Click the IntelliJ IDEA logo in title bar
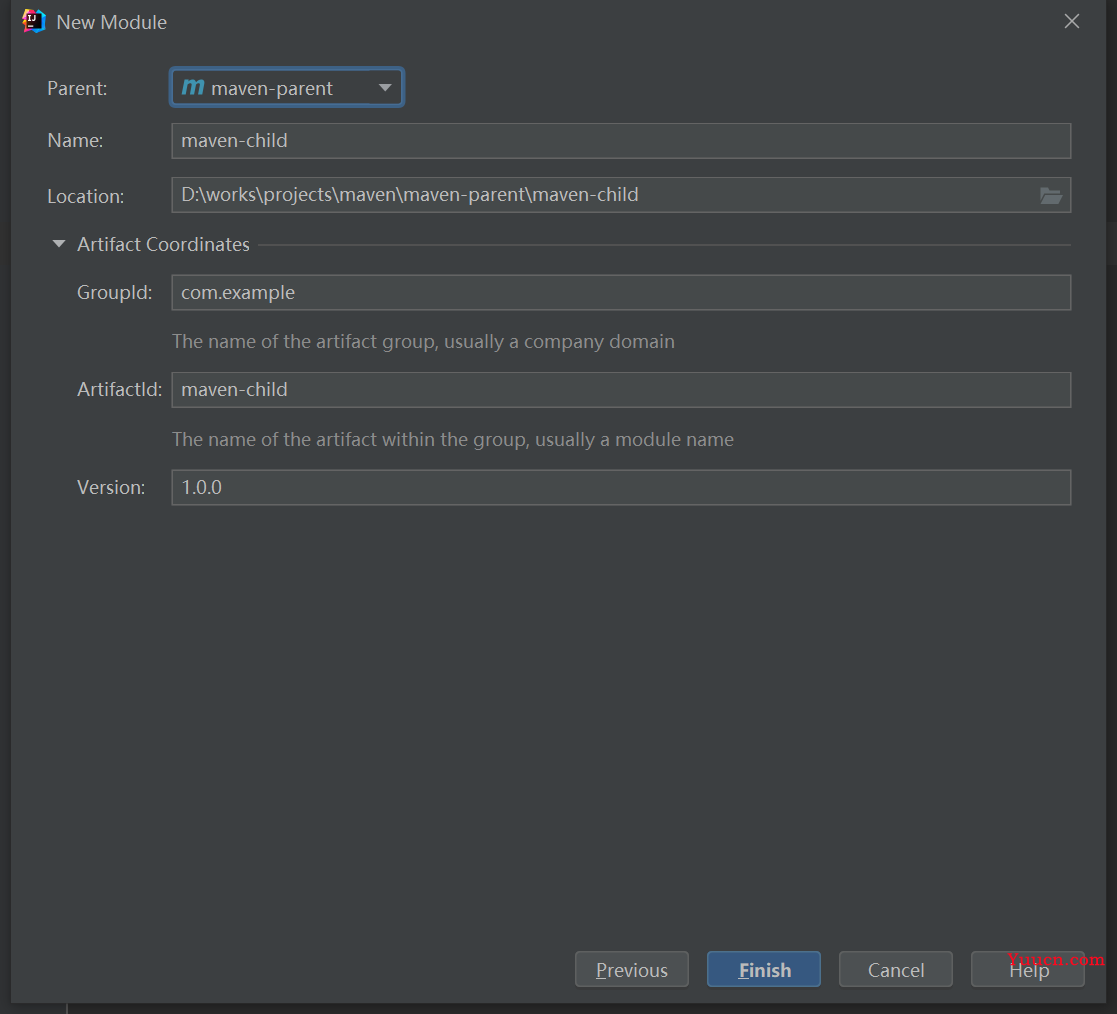Image resolution: width=1117 pixels, height=1014 pixels. coord(34,21)
